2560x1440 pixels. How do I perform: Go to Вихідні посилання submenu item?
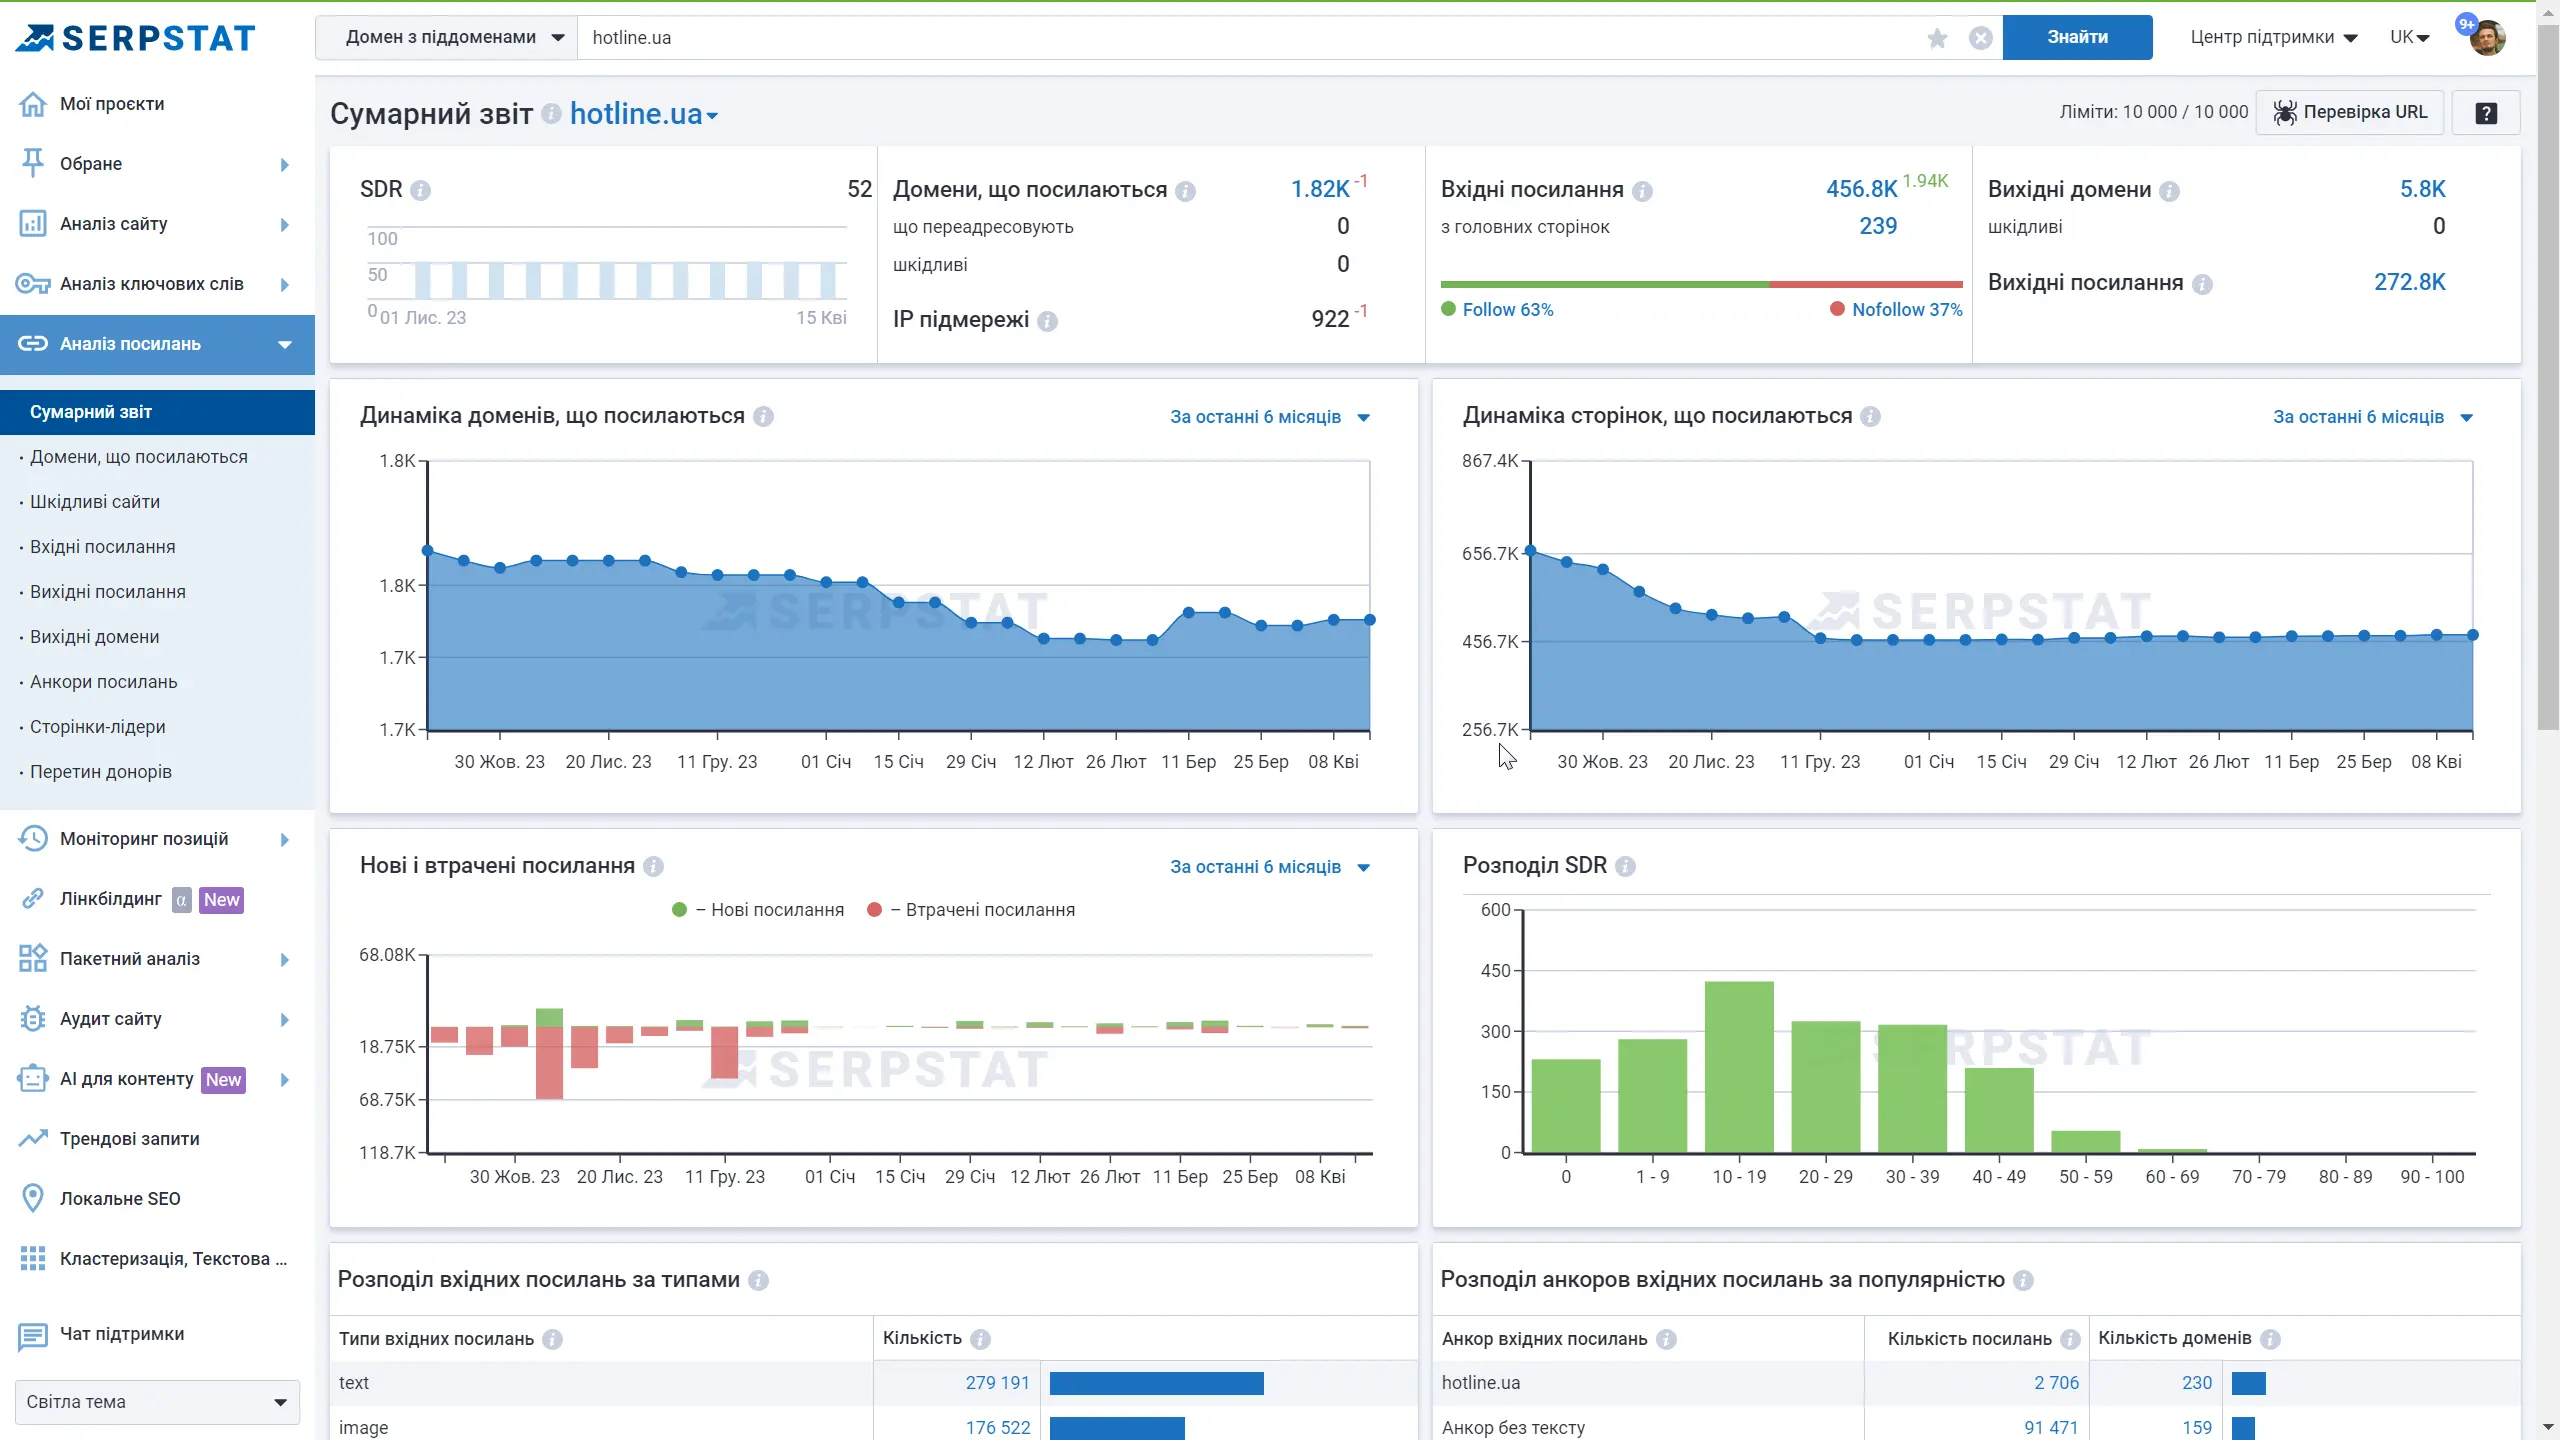coord(108,592)
